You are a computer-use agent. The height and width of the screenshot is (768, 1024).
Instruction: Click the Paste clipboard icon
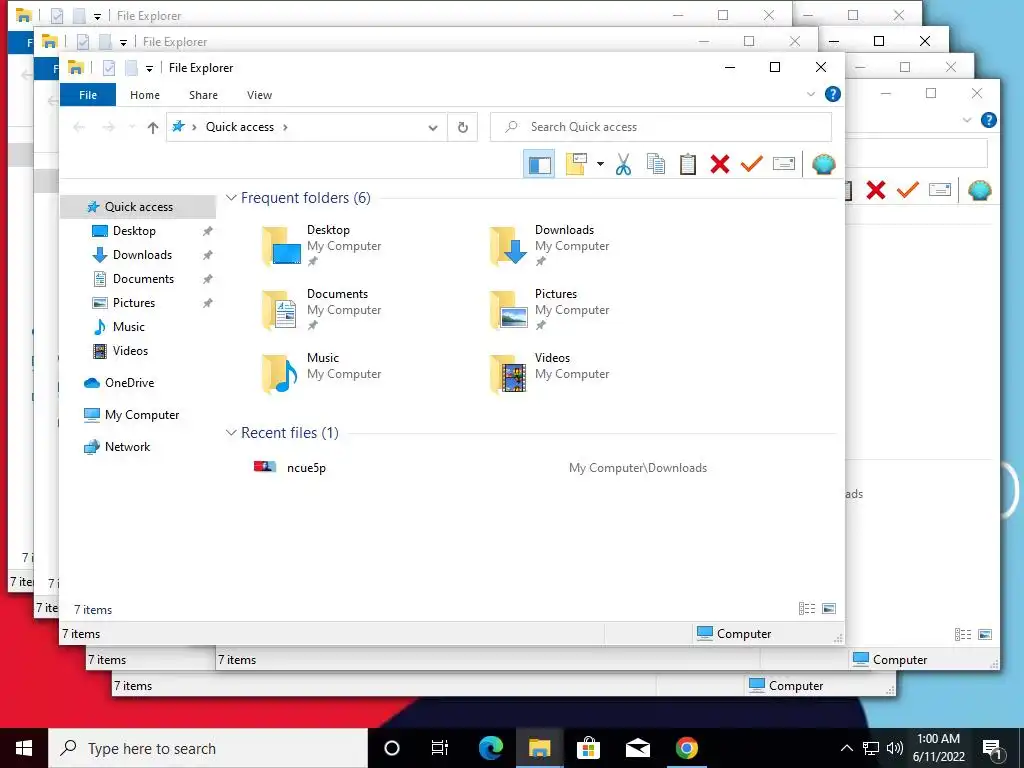click(688, 165)
